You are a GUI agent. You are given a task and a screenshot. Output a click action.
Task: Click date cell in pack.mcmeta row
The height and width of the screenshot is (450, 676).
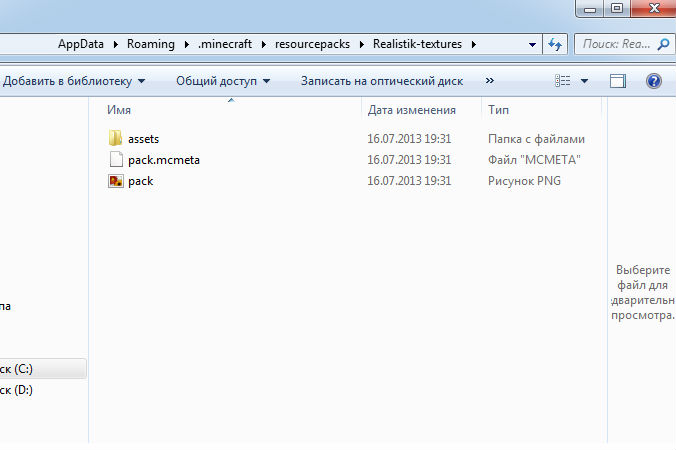pos(409,160)
